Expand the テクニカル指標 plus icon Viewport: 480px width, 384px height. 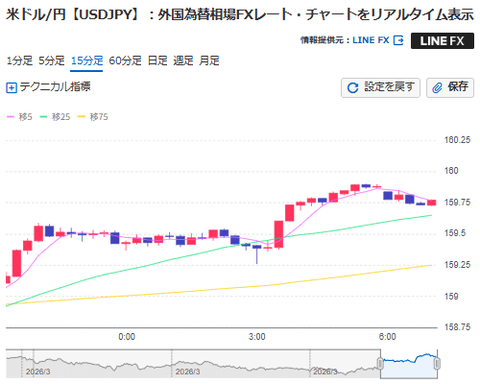click(11, 88)
